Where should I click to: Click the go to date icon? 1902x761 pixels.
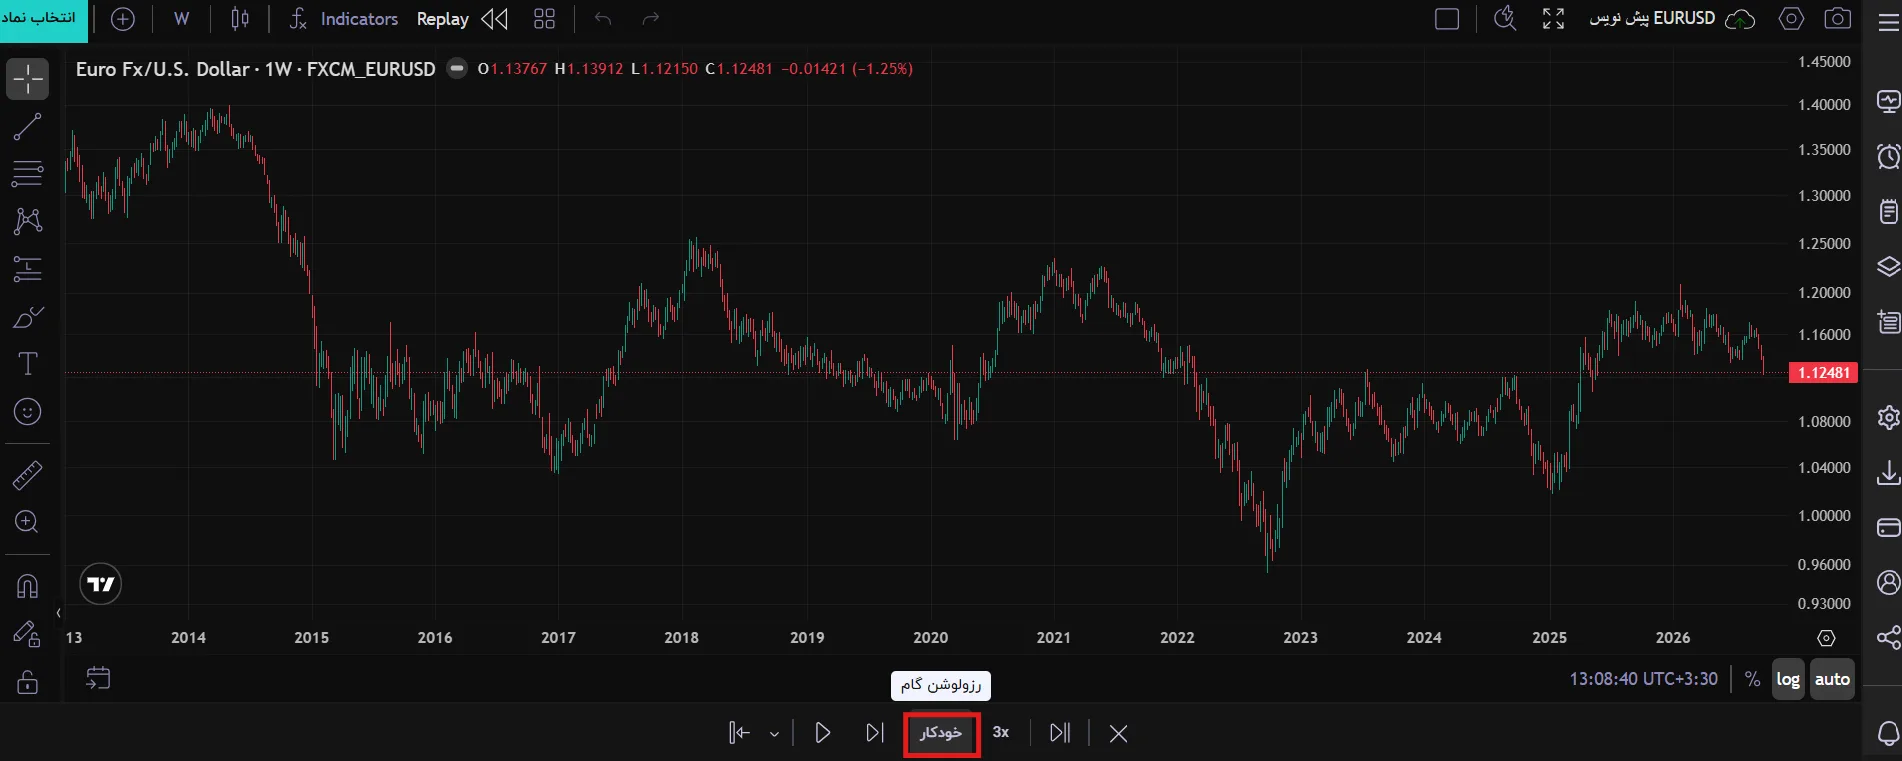coord(98,678)
